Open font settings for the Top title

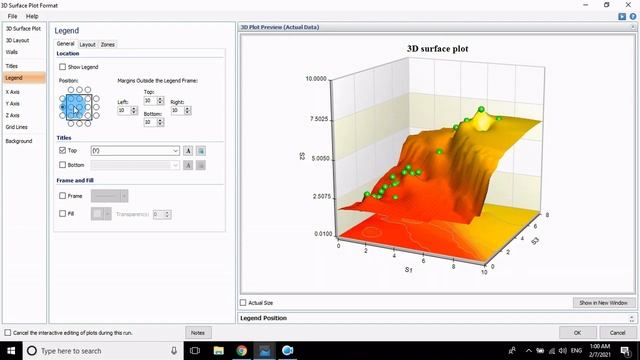click(188, 151)
